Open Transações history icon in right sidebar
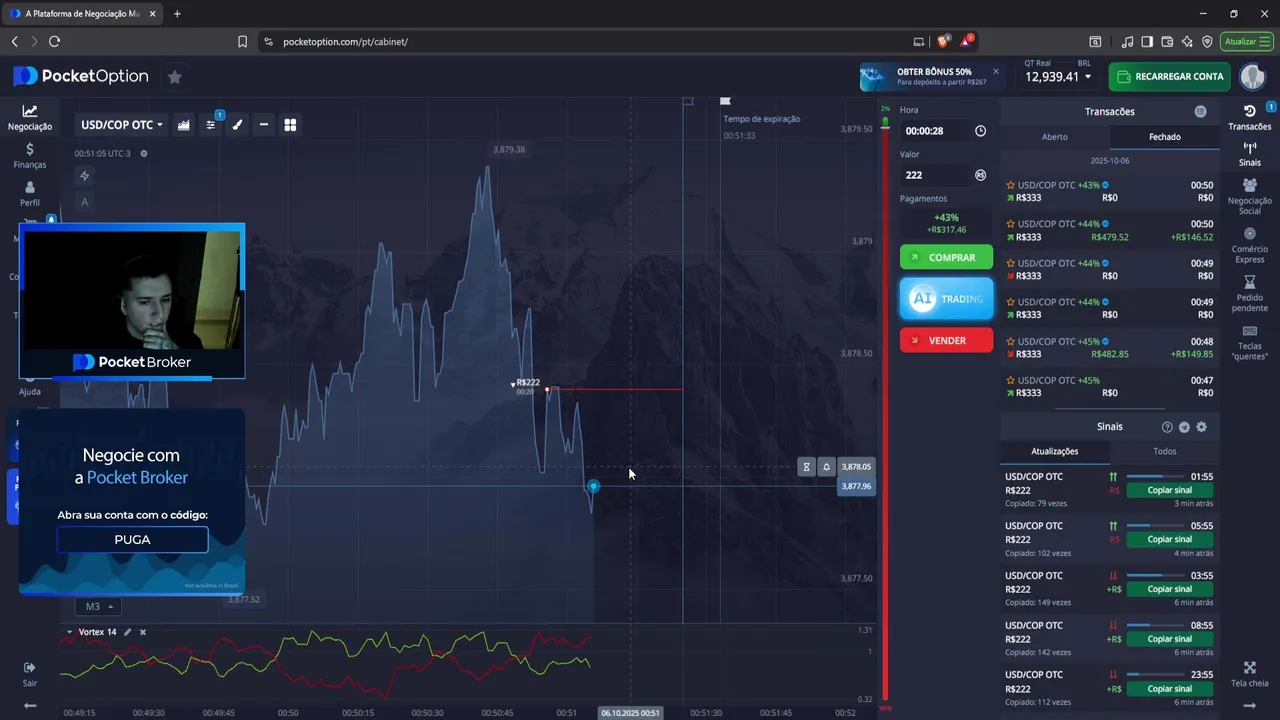This screenshot has height=720, width=1280. (1249, 117)
